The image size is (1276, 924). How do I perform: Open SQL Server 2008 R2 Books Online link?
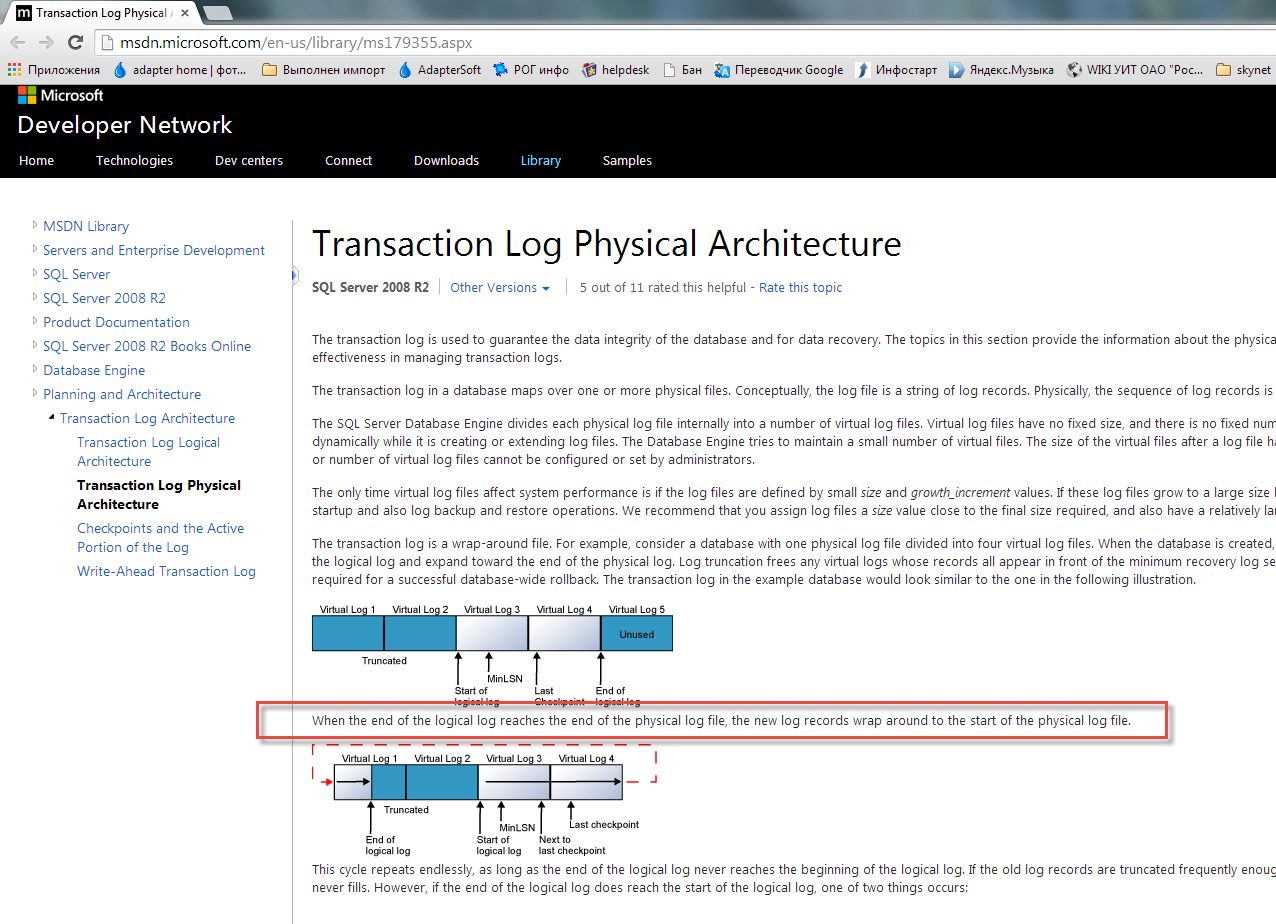point(147,346)
